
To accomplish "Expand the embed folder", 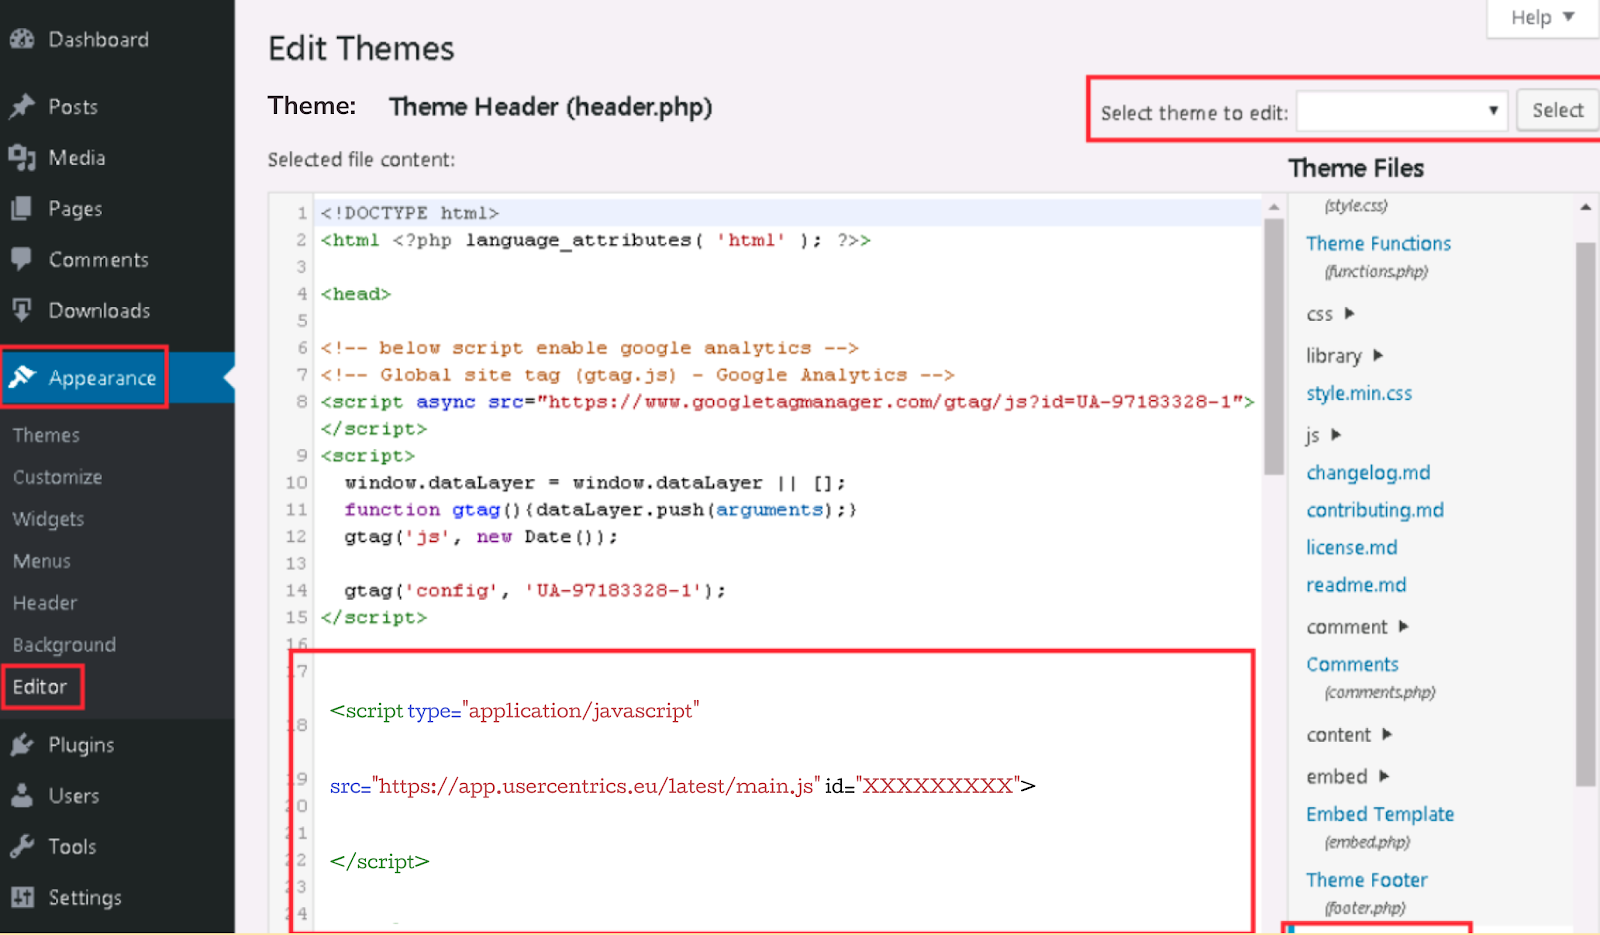I will click(x=1347, y=777).
